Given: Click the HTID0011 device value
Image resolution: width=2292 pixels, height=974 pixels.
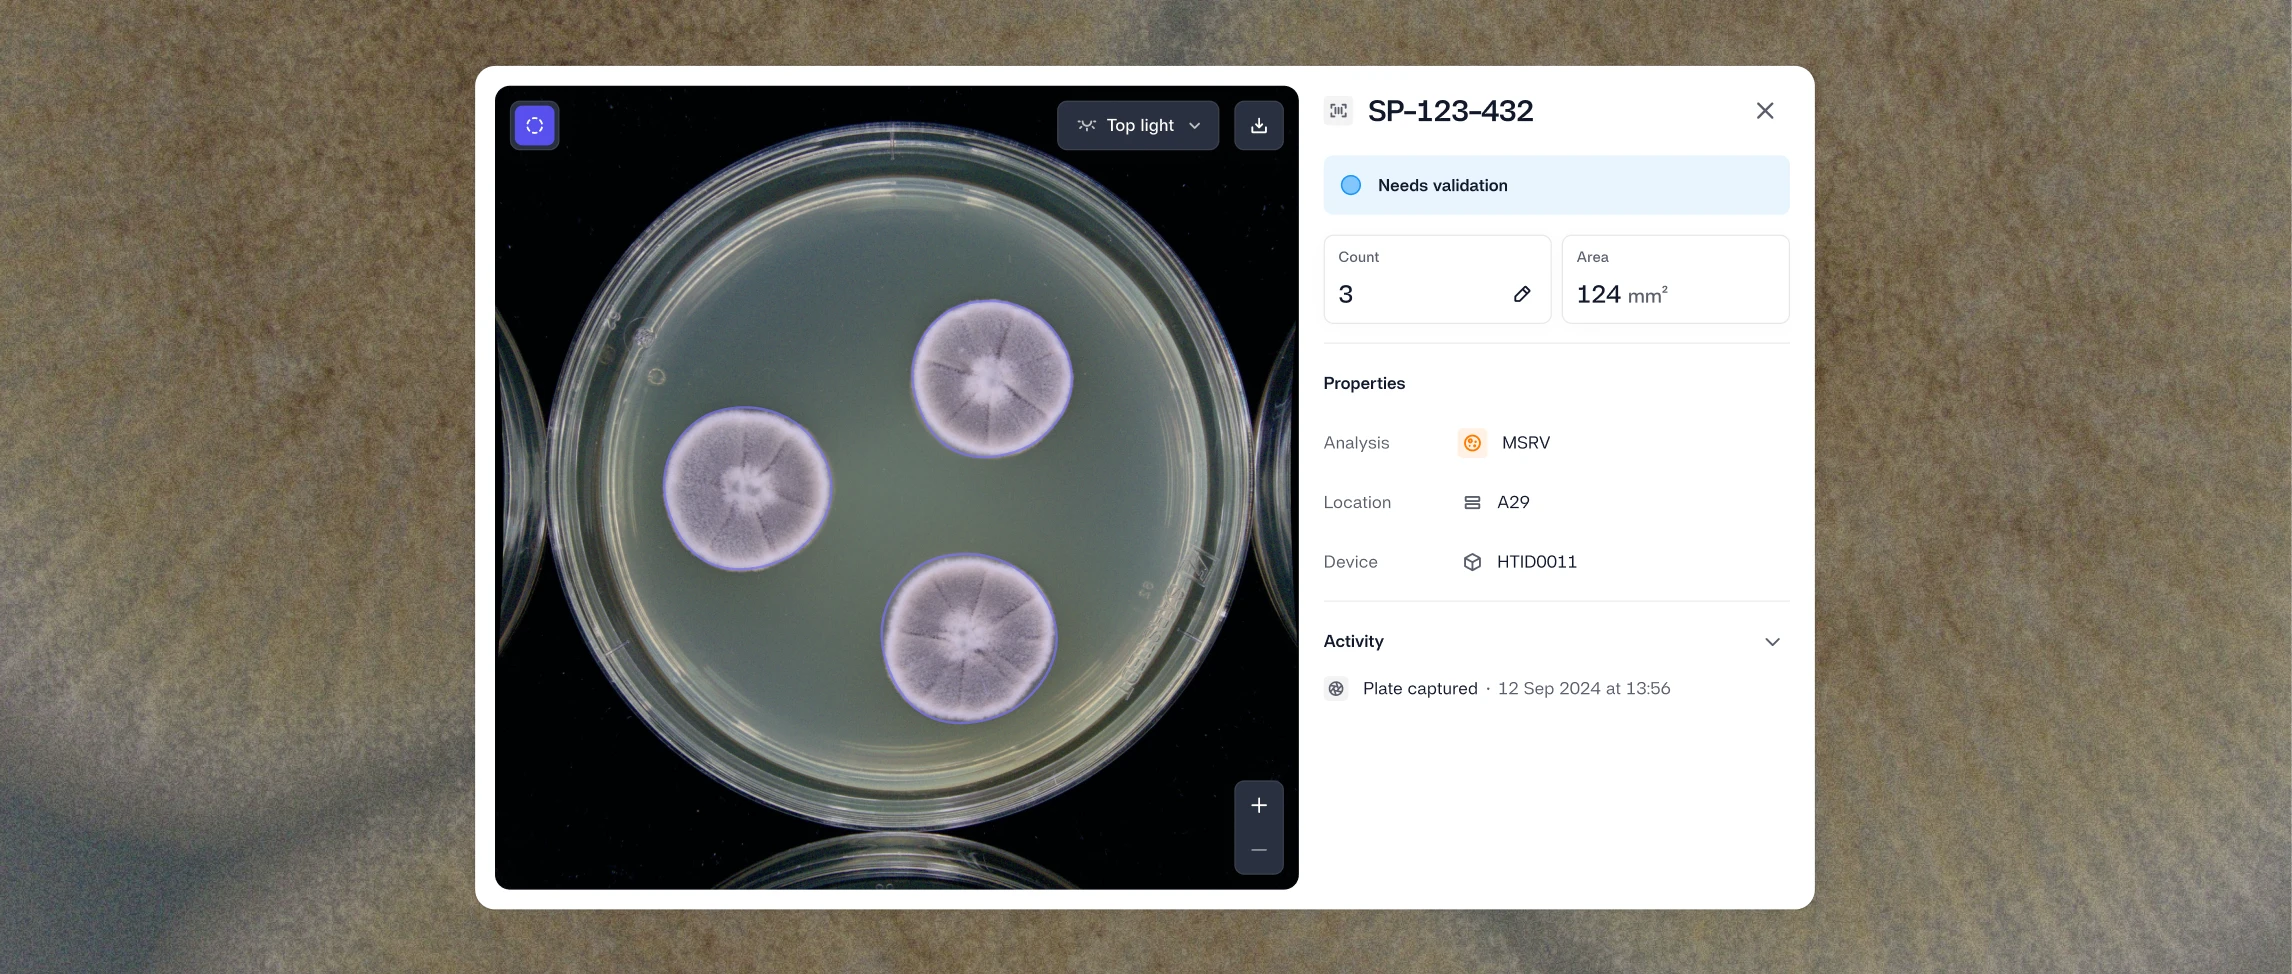Looking at the screenshot, I should [x=1537, y=562].
